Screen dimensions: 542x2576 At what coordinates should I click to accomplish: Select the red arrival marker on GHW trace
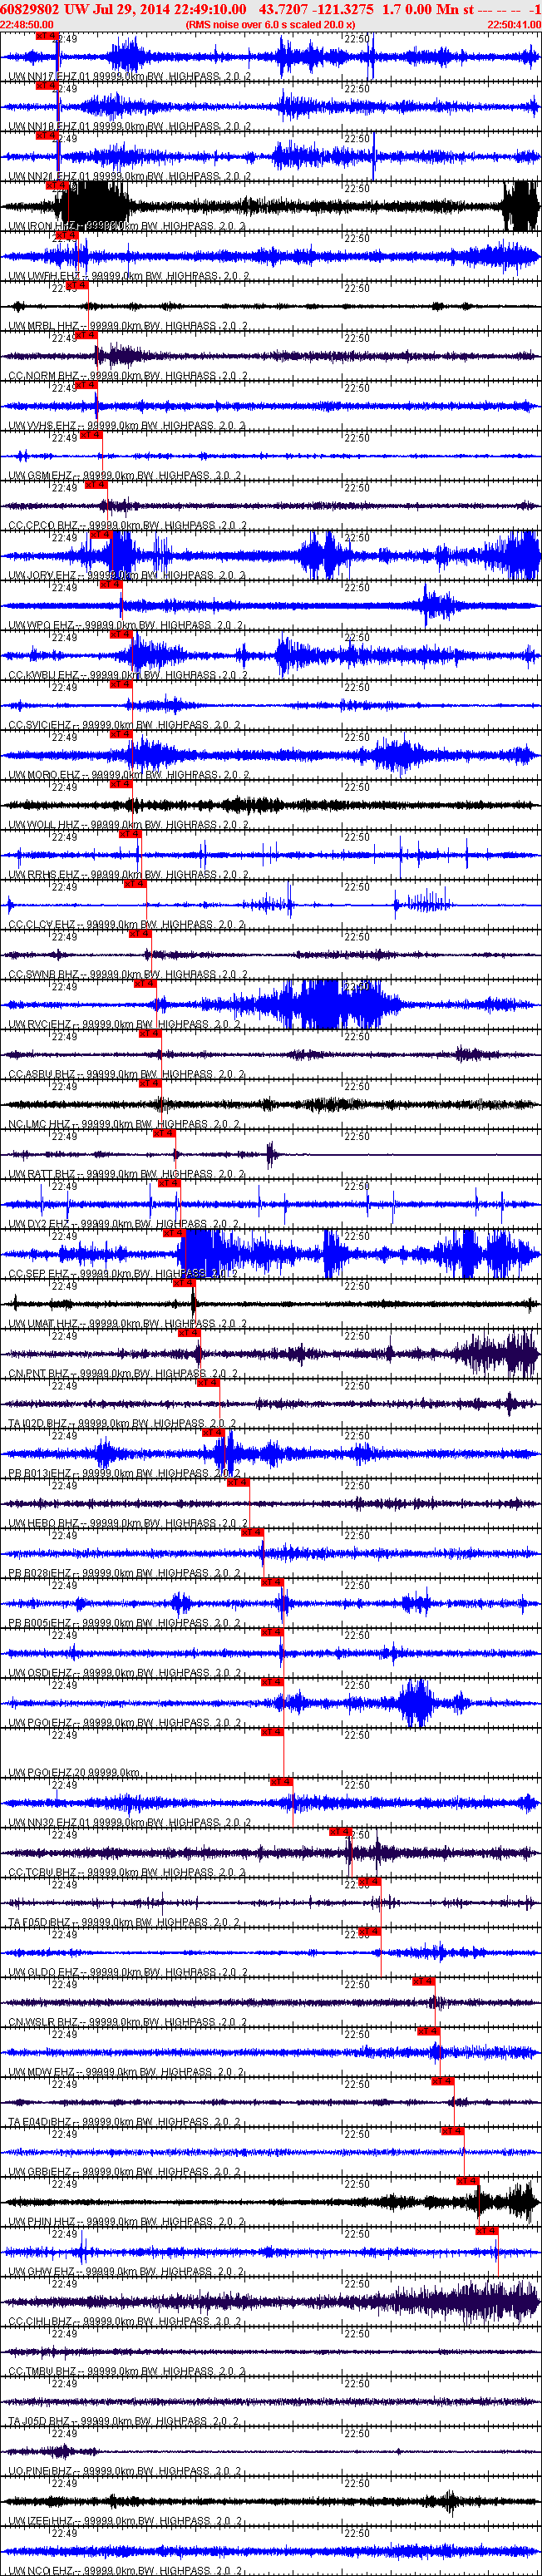[x=486, y=2231]
